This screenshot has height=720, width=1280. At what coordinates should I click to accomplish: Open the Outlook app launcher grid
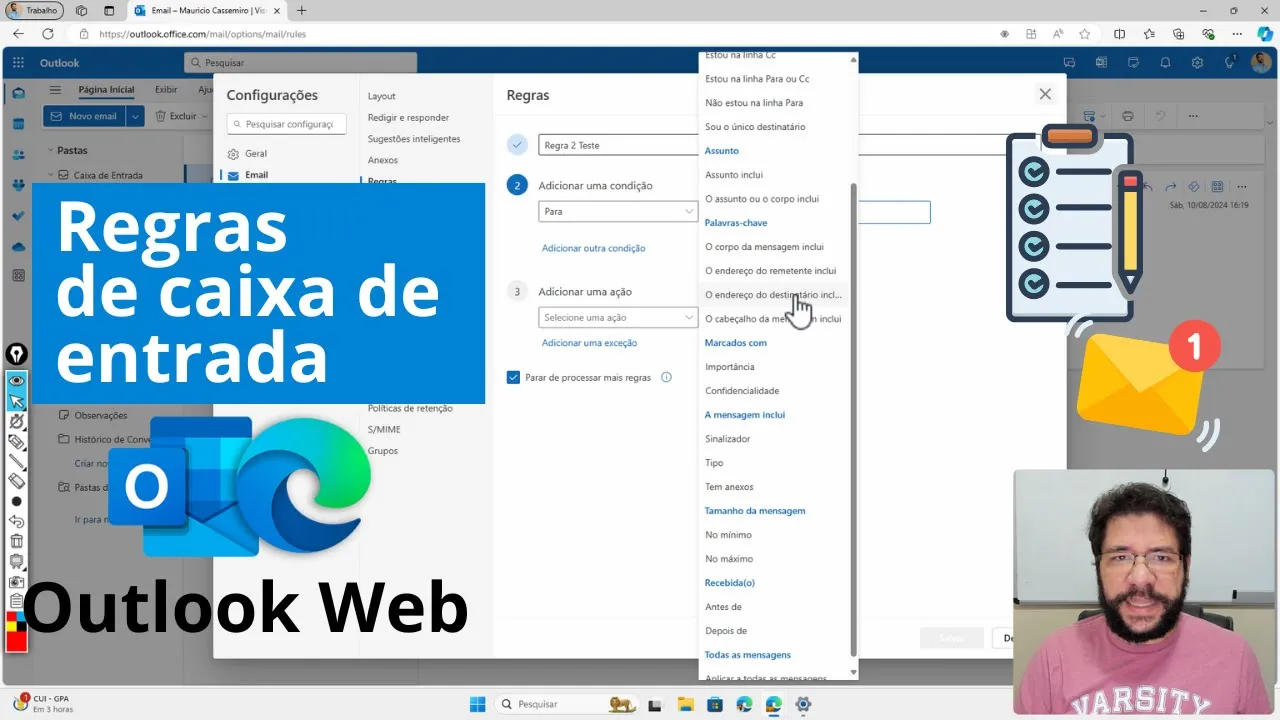[x=18, y=63]
